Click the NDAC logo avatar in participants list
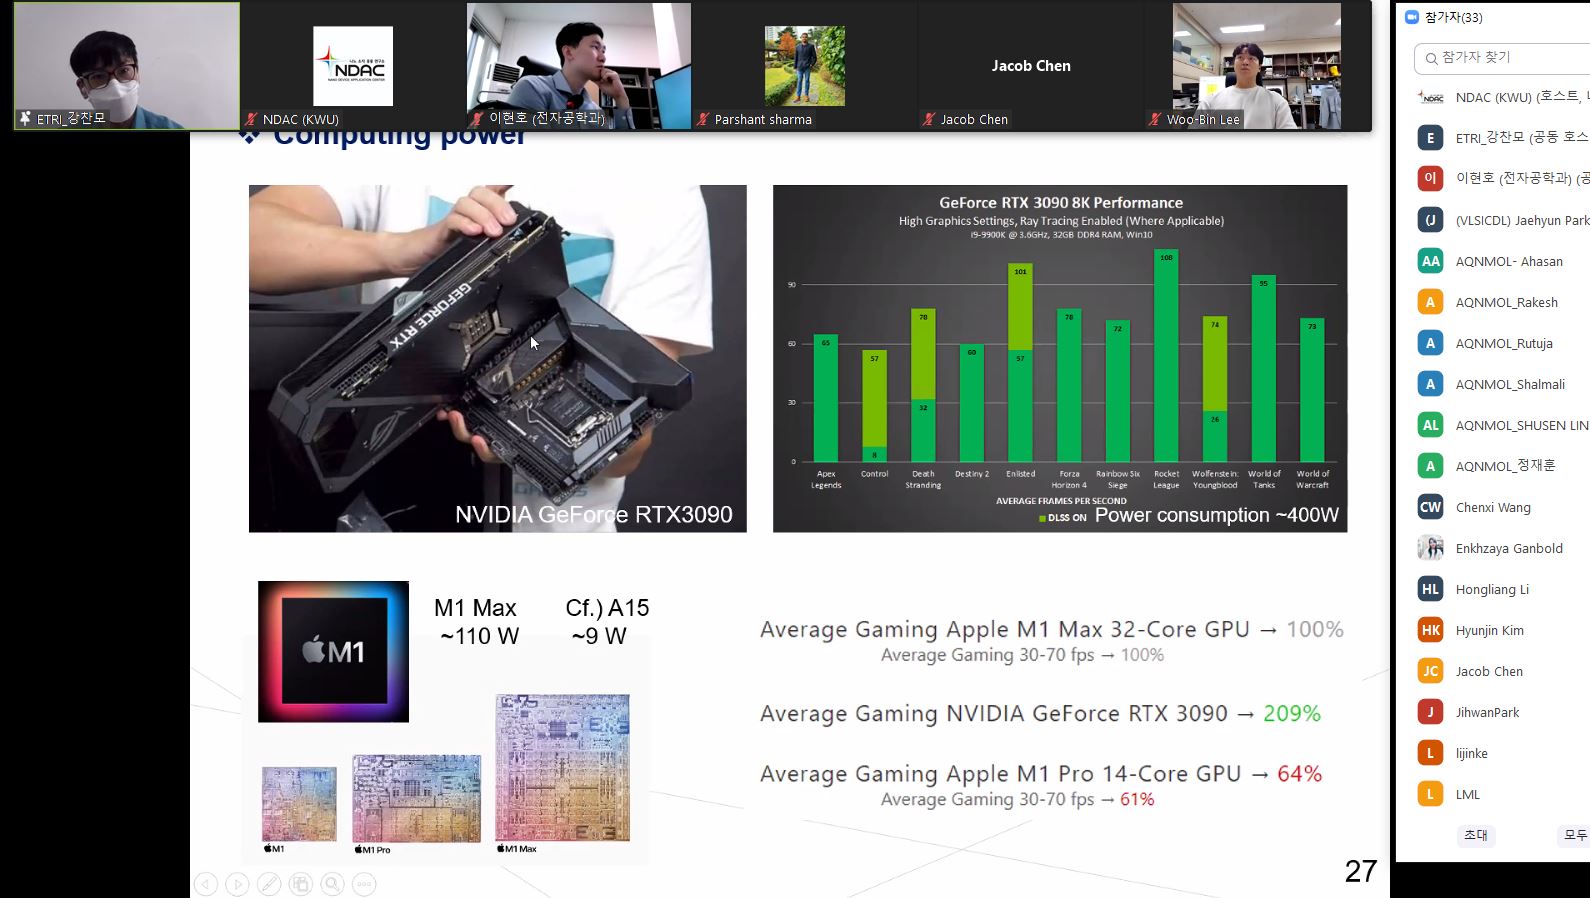Viewport: 1590px width, 898px height. pyautogui.click(x=1431, y=97)
